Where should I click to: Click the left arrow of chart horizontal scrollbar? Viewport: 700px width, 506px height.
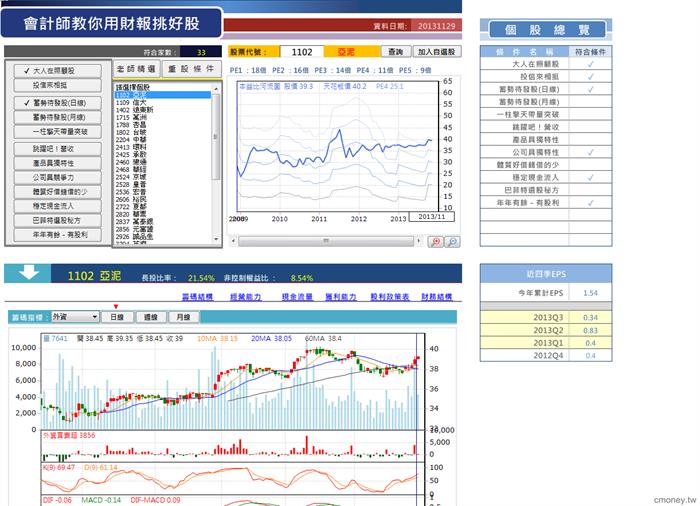click(x=233, y=241)
